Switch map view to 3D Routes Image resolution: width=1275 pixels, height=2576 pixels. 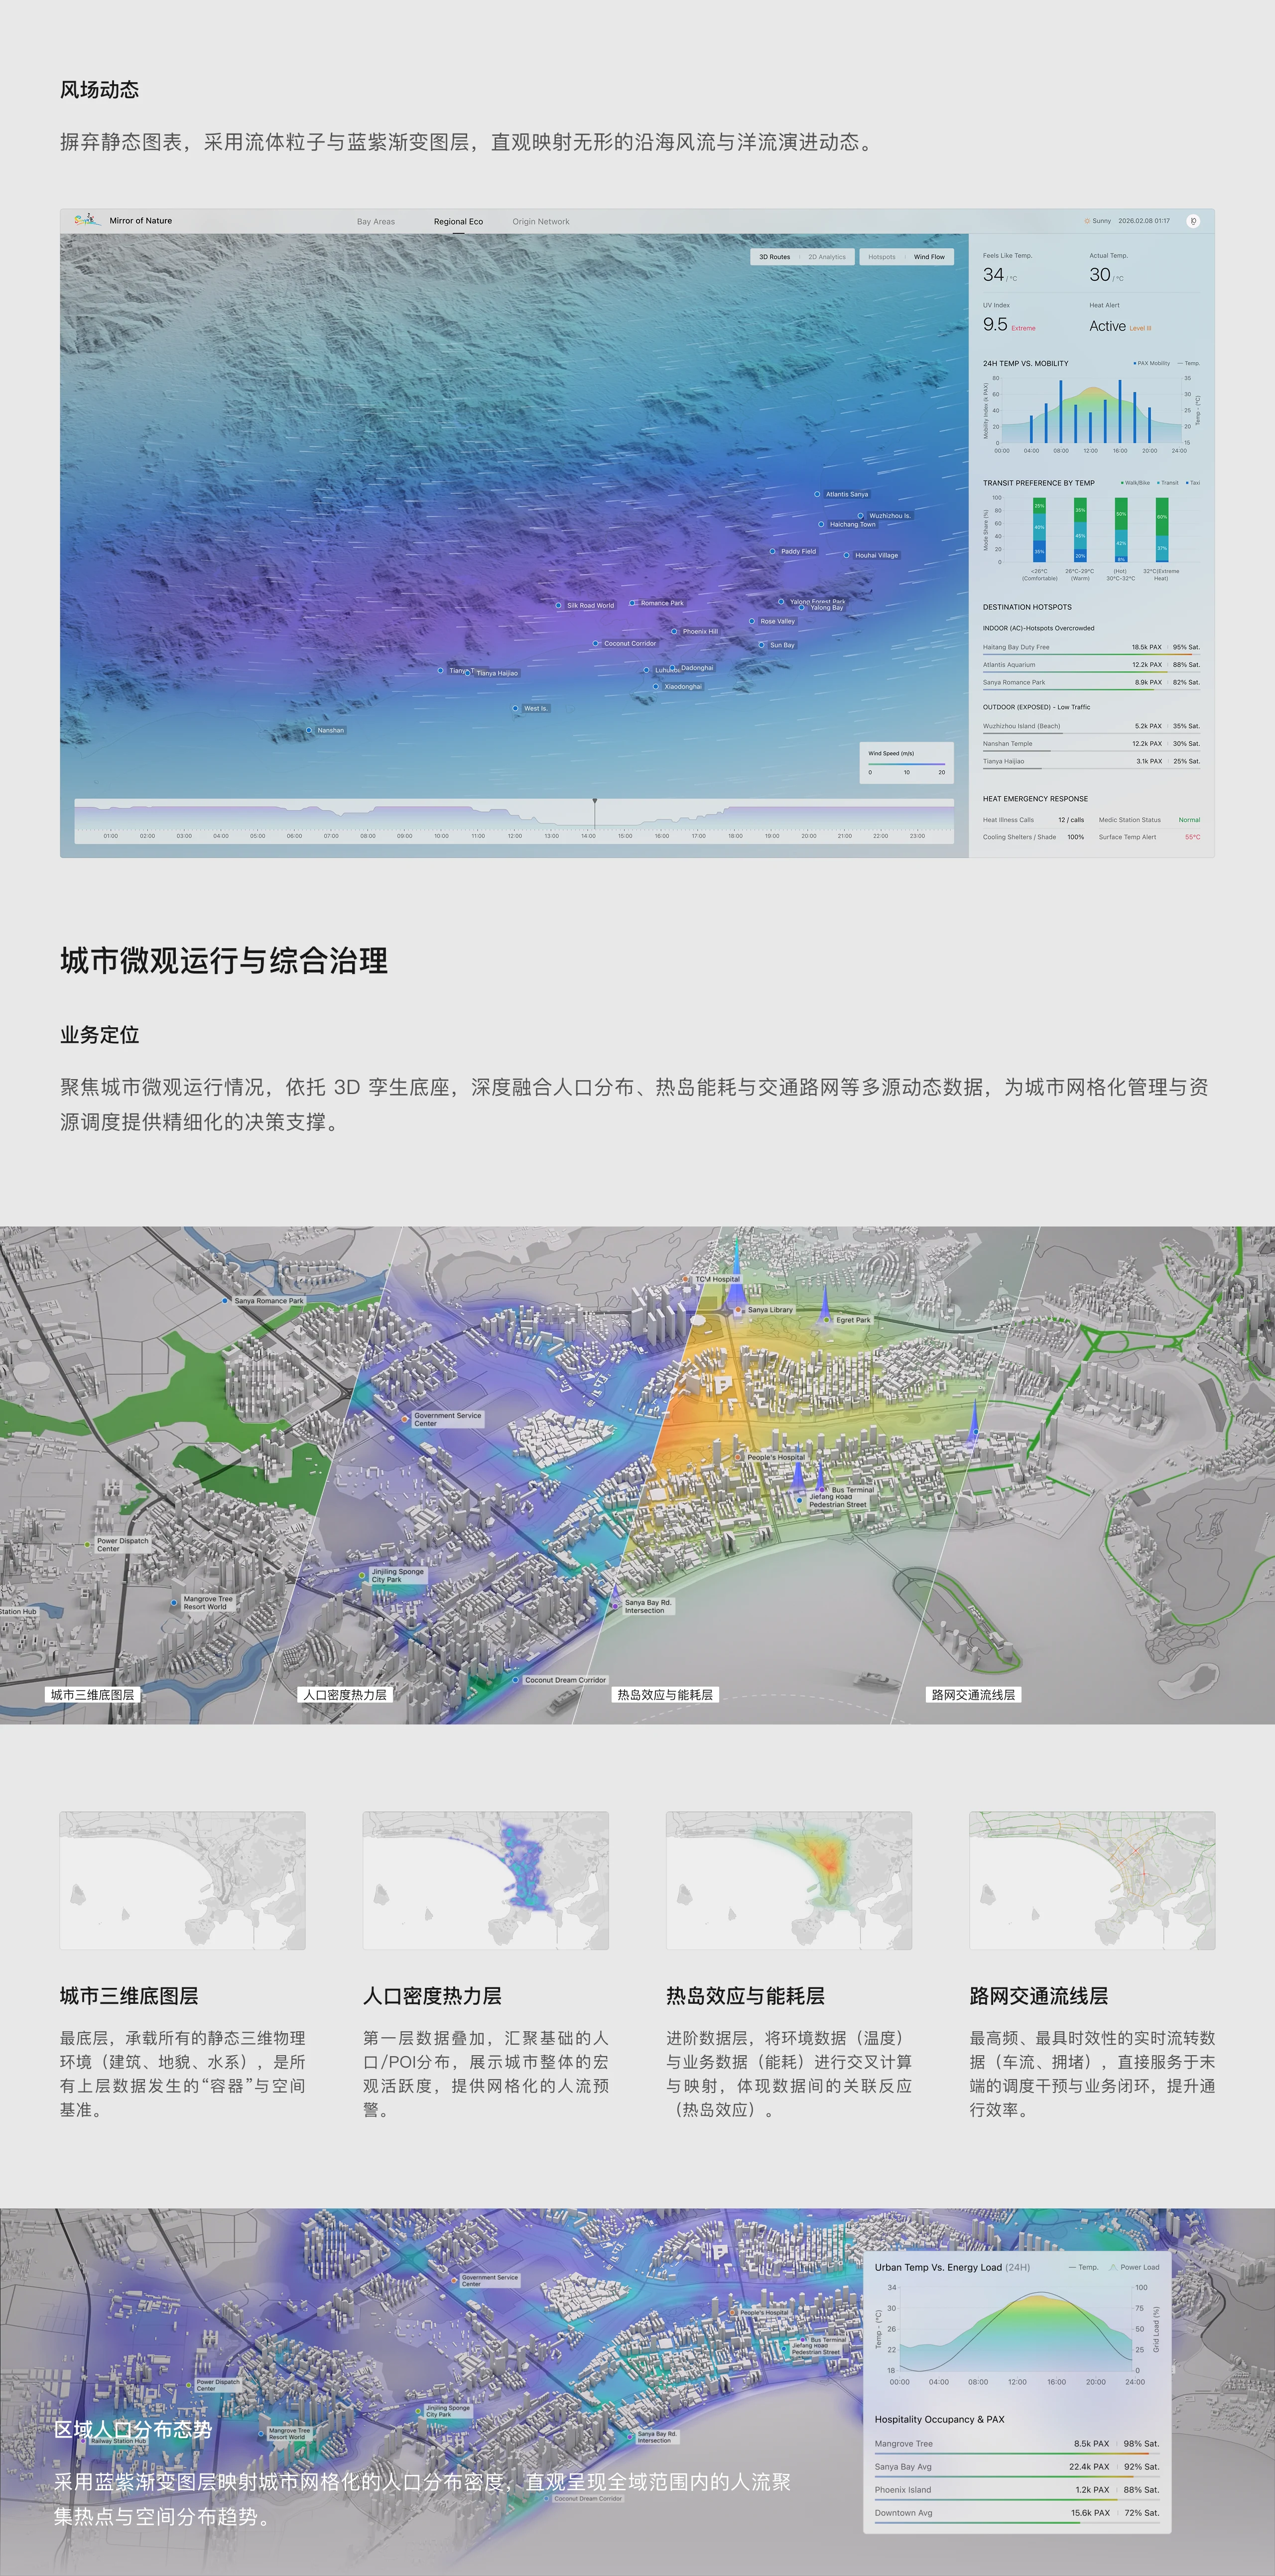pos(774,257)
